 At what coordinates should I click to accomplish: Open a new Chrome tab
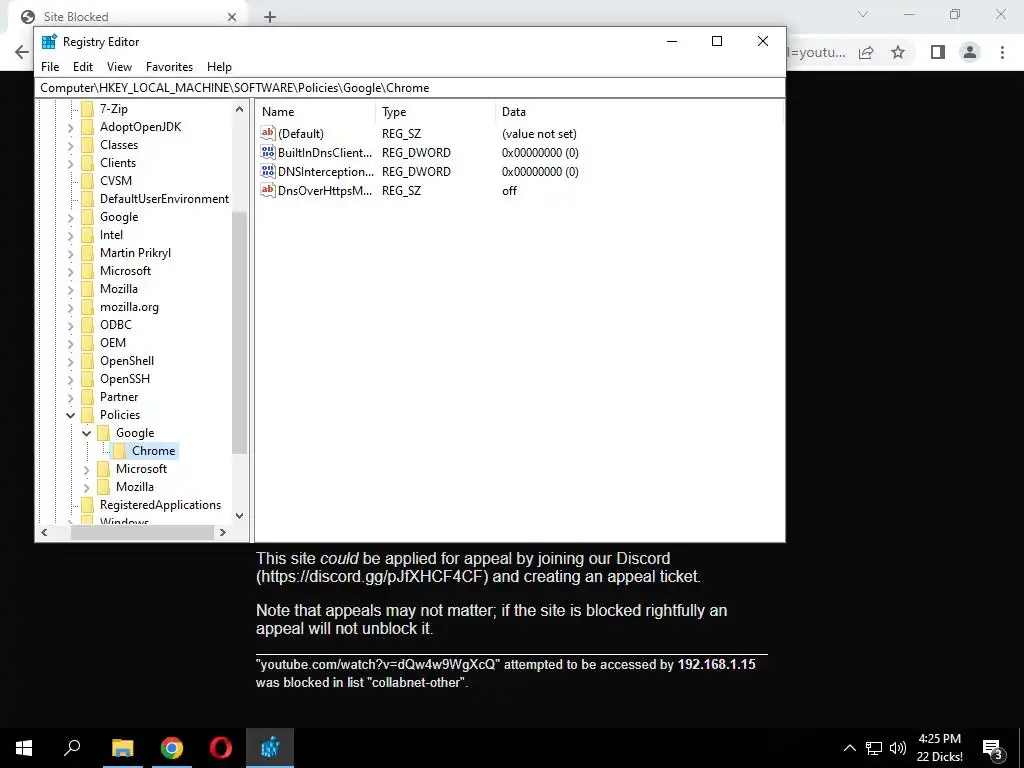point(270,17)
